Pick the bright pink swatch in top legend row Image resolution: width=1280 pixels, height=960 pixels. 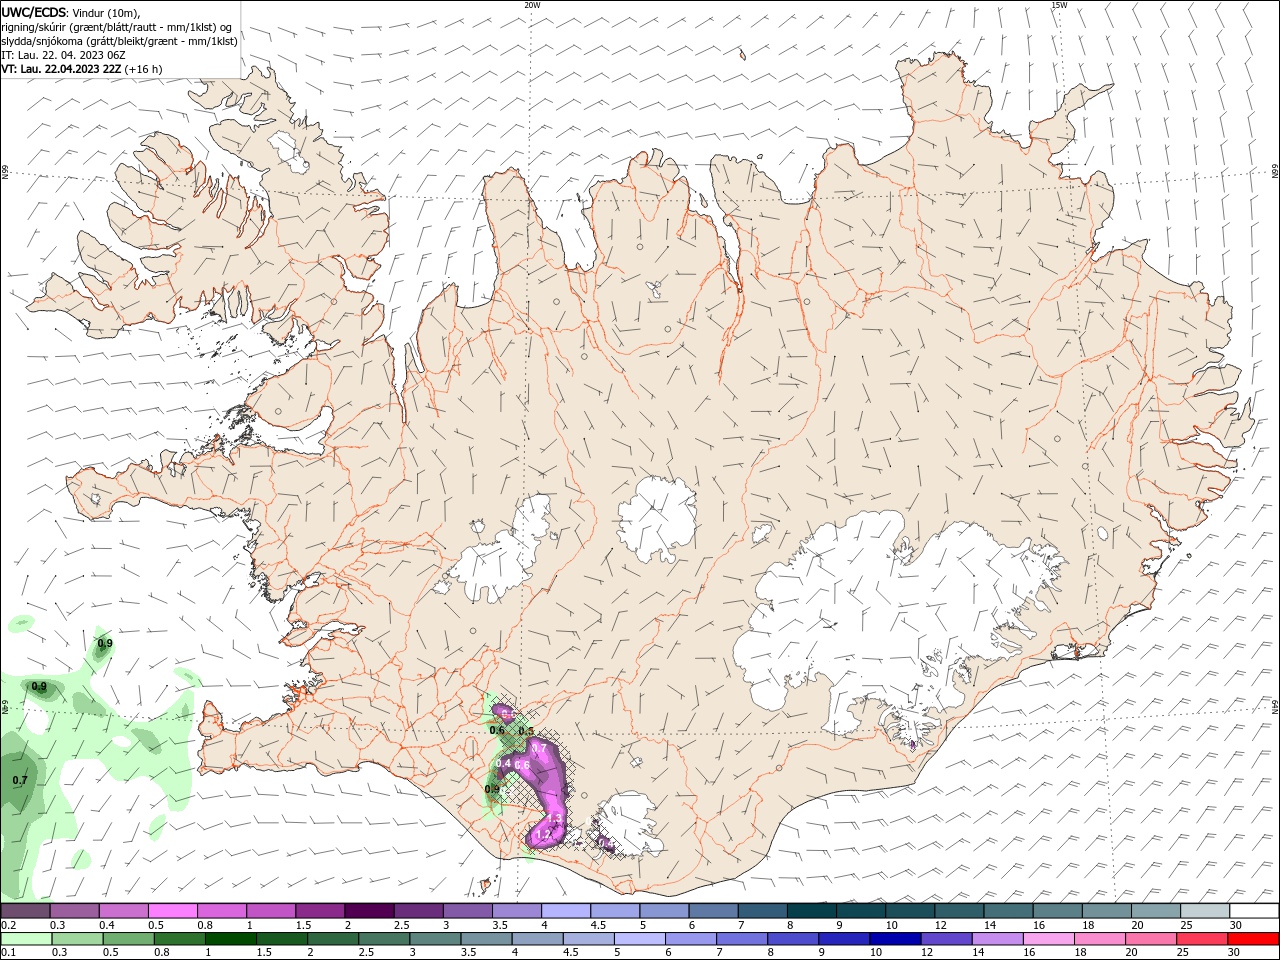pyautogui.click(x=173, y=911)
